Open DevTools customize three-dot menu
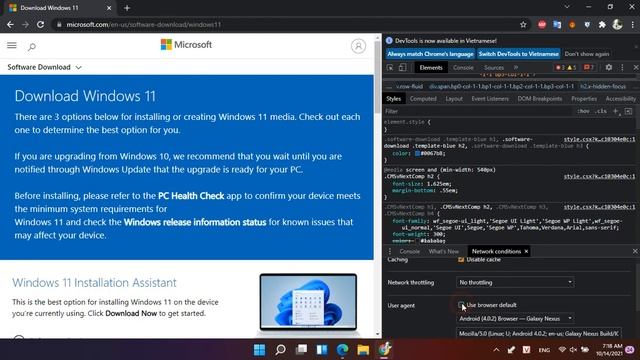640x360 pixels. point(622,67)
